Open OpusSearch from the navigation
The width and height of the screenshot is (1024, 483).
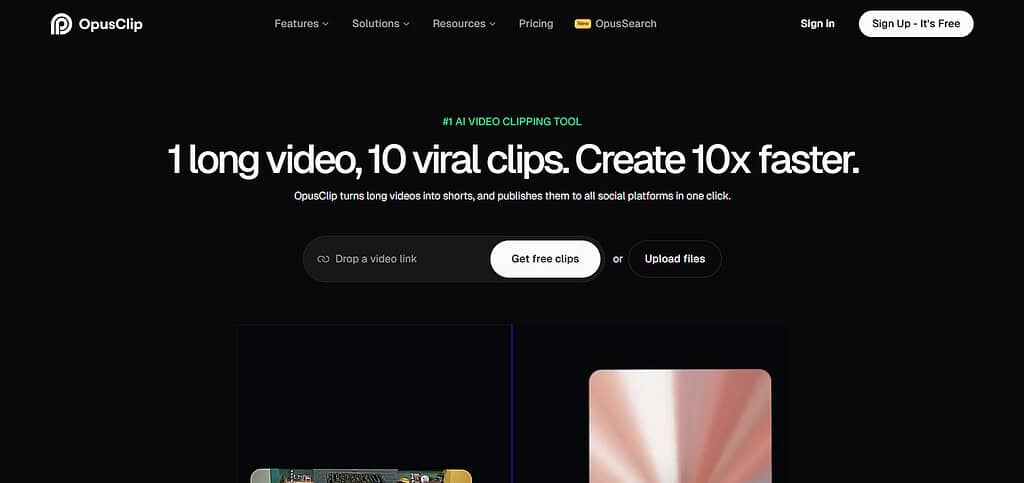[625, 23]
